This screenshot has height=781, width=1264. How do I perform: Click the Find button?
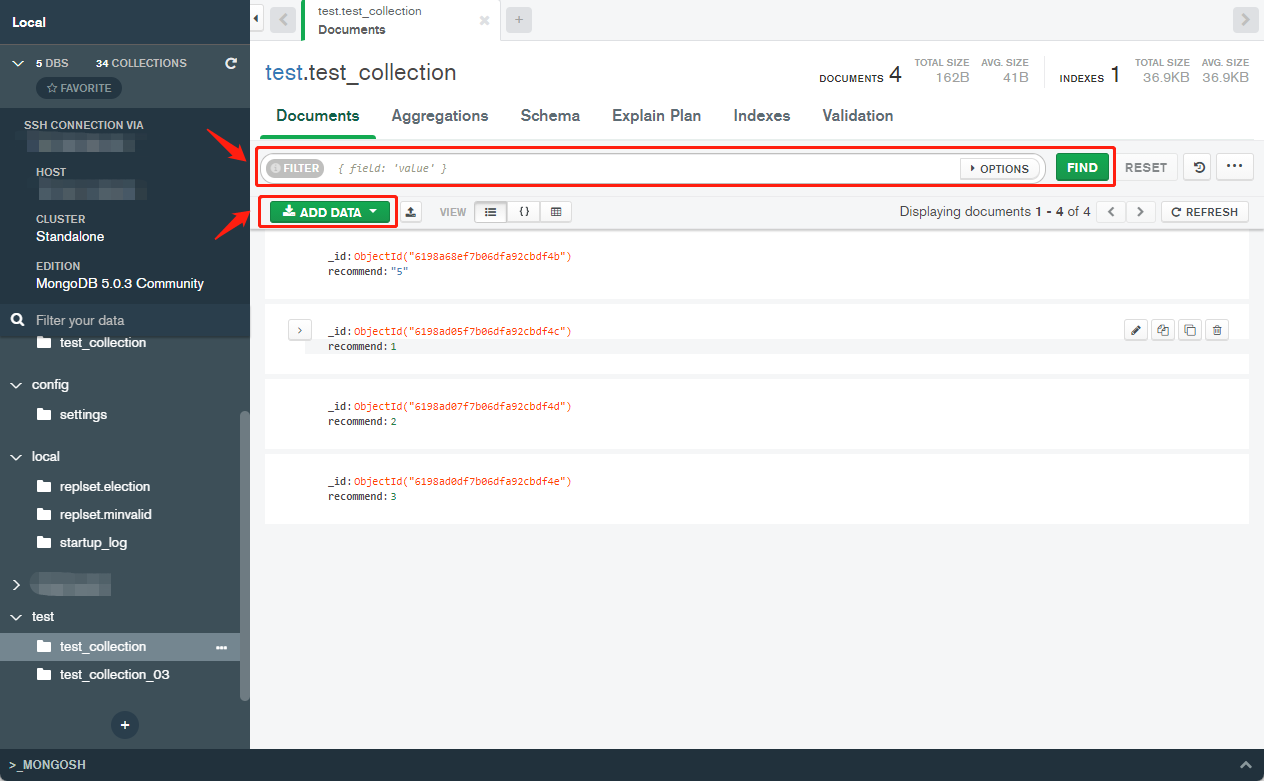coord(1082,167)
